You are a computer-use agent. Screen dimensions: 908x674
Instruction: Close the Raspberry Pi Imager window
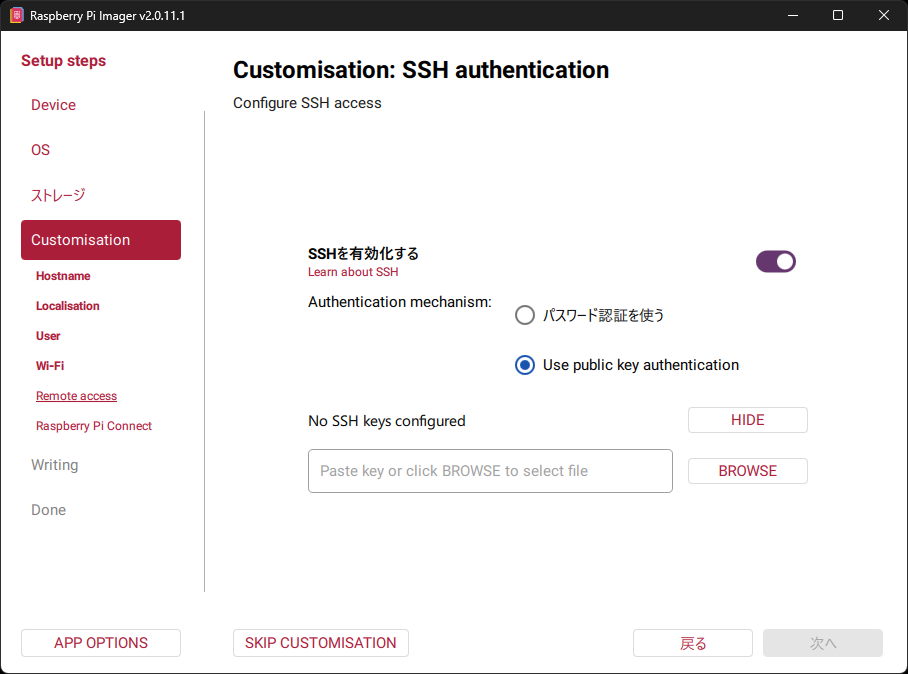click(x=884, y=15)
